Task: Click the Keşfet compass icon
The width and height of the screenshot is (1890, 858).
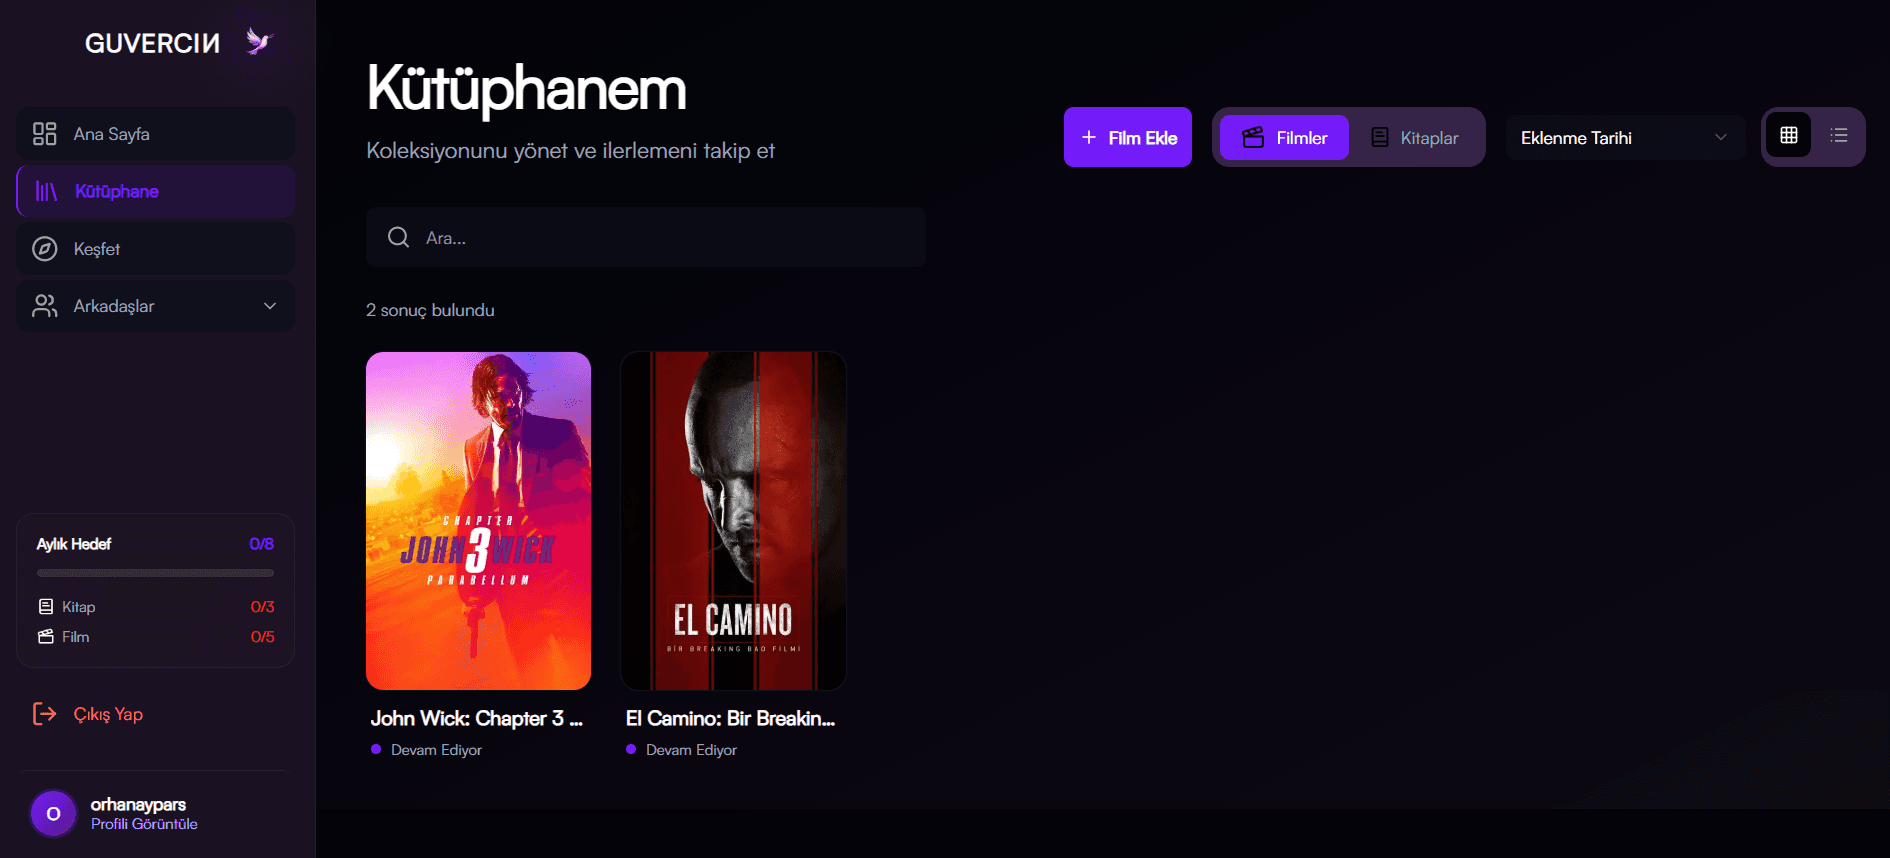Action: pos(45,249)
